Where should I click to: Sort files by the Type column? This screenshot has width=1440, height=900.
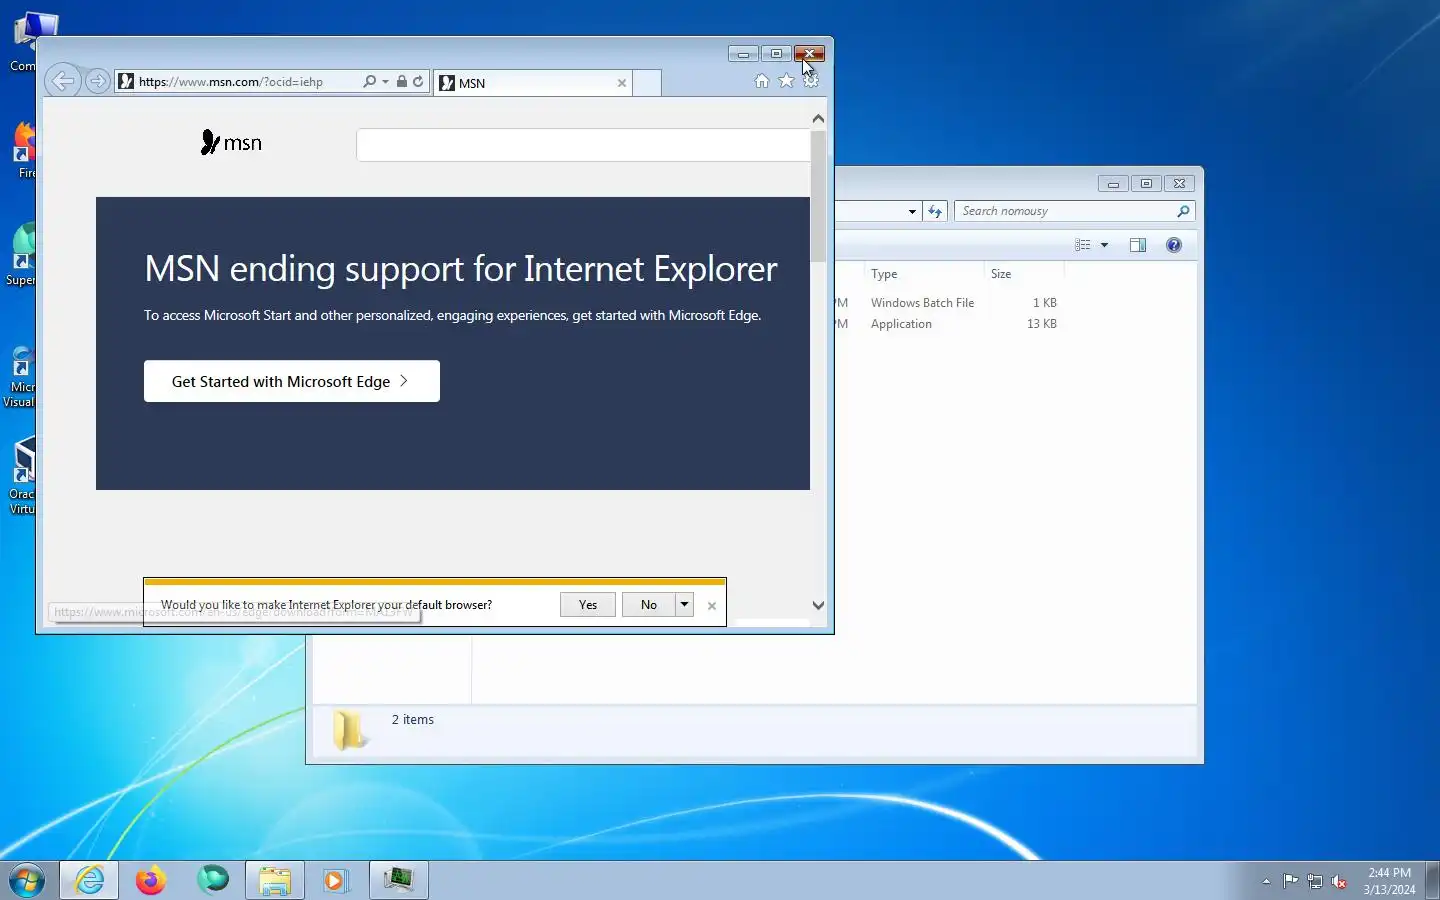point(923,274)
